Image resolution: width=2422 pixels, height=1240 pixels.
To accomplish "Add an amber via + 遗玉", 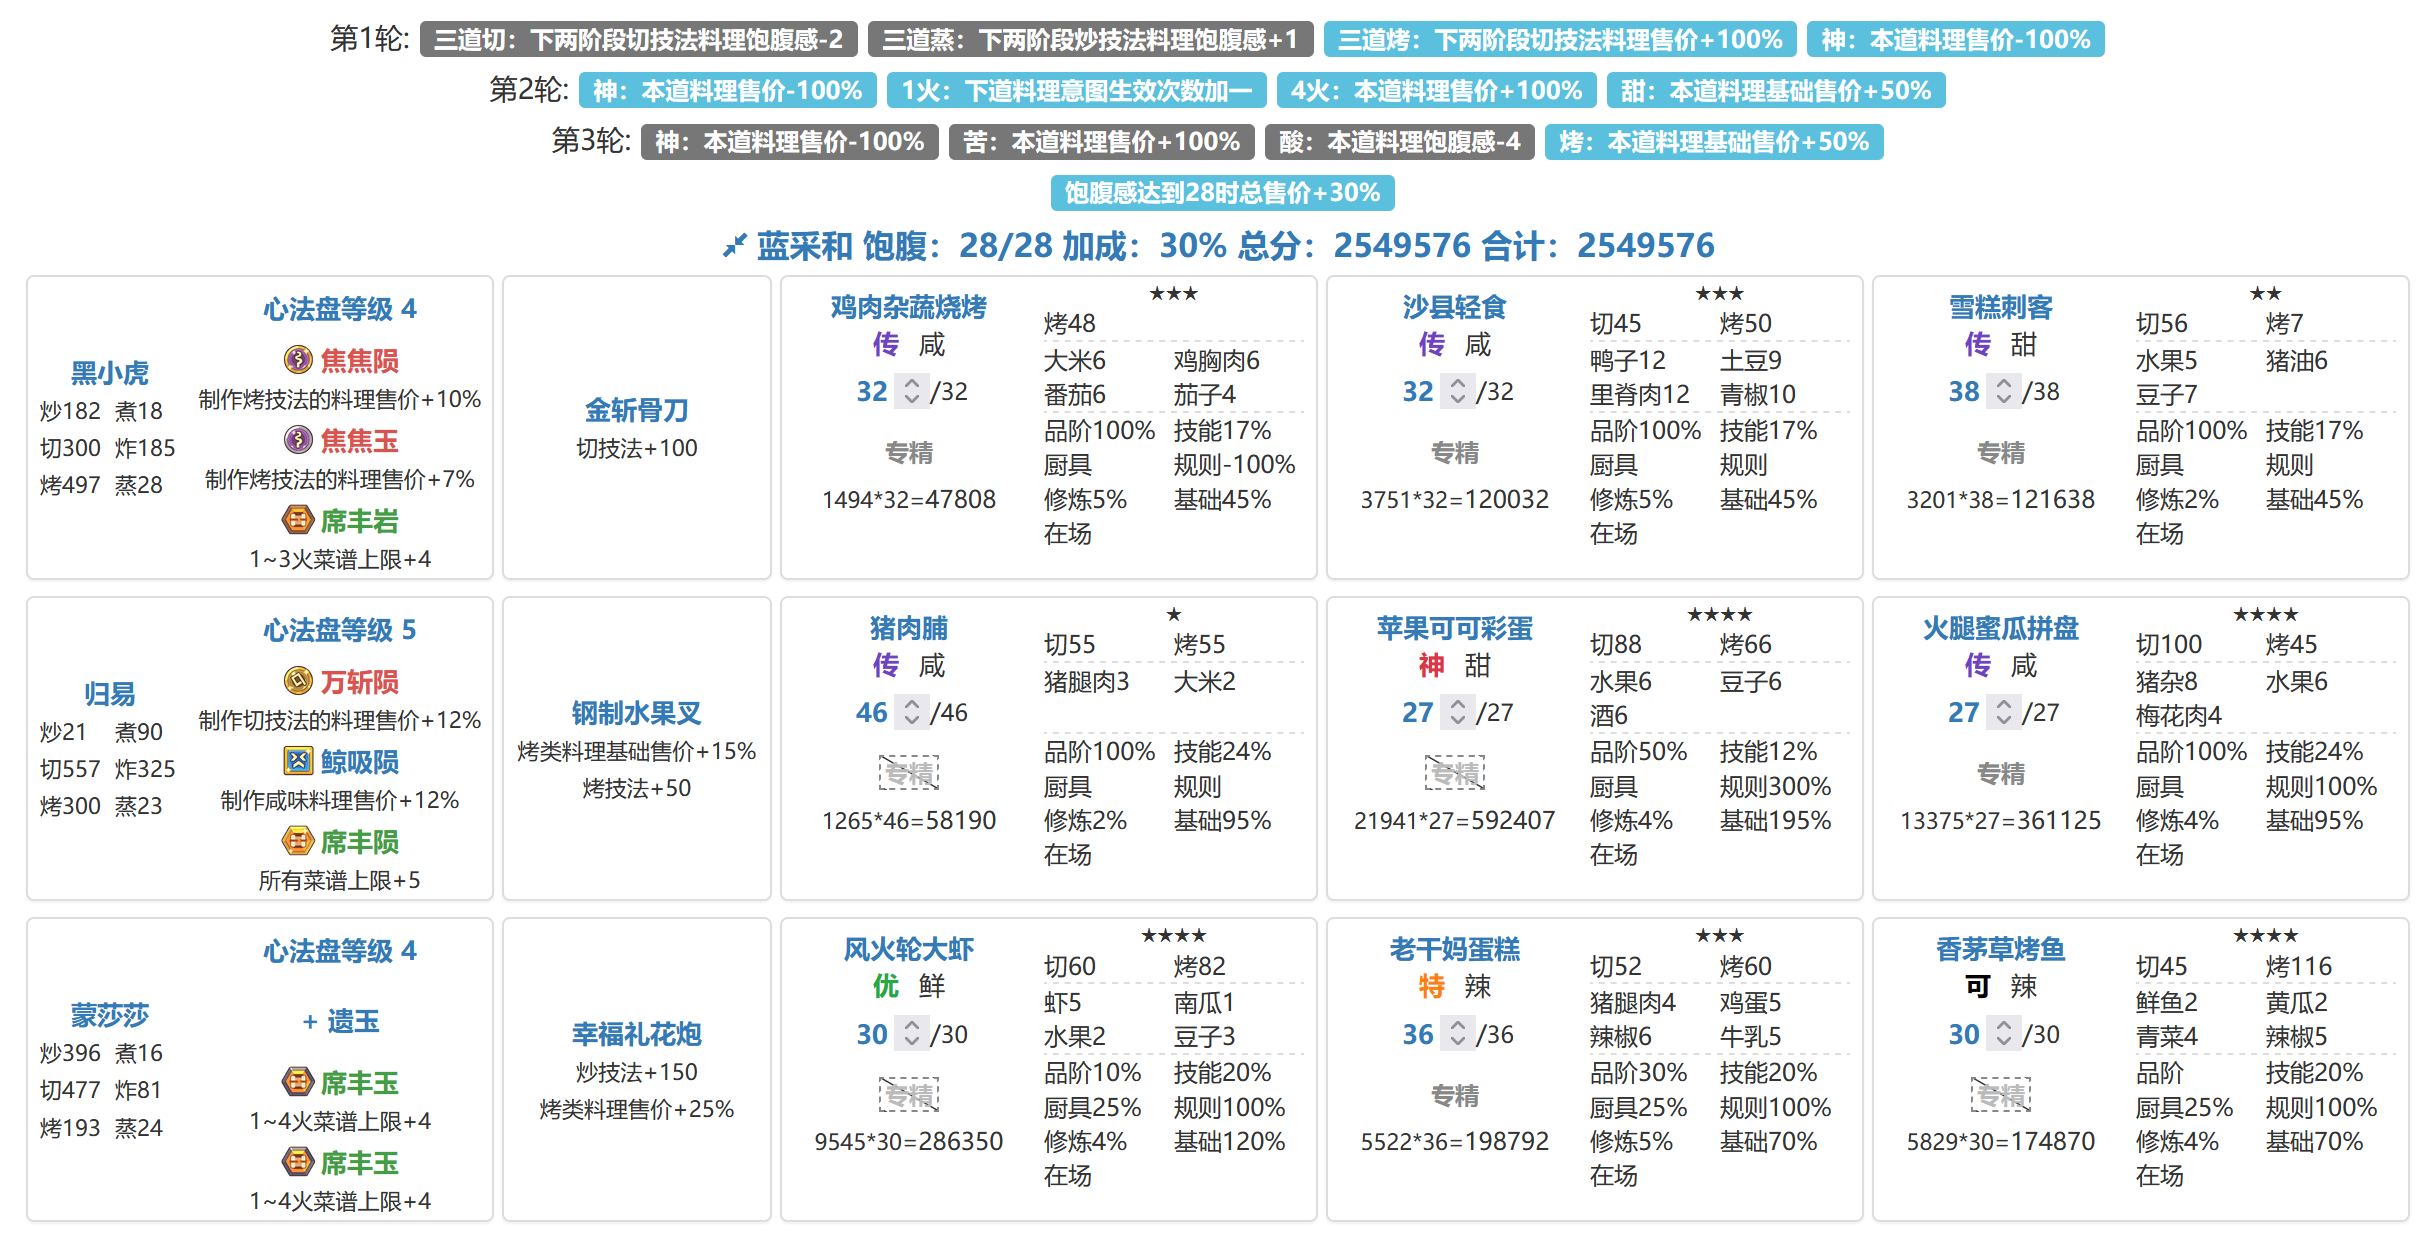I will point(341,1021).
